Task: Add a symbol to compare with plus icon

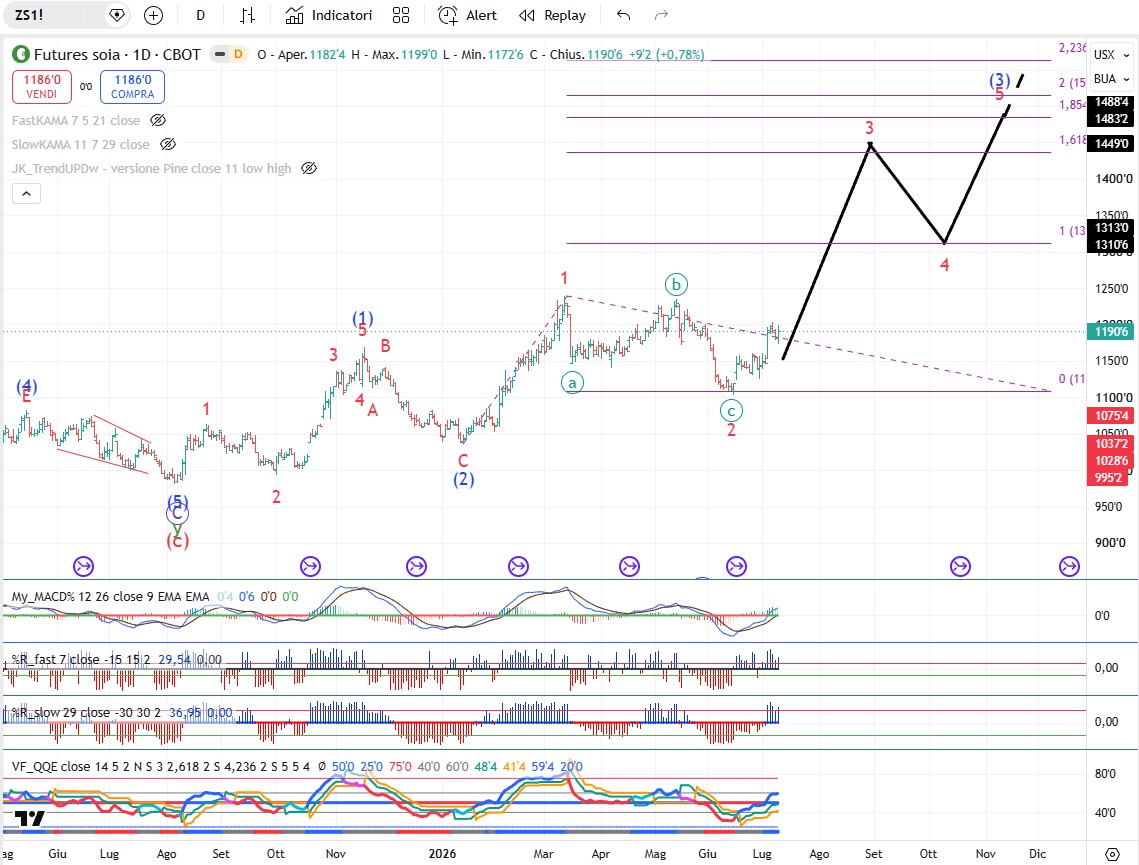Action: coord(153,15)
